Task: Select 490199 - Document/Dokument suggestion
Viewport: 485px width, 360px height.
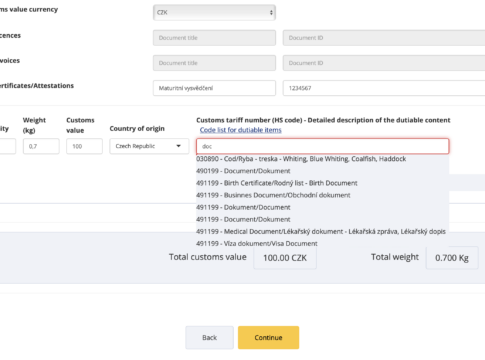Action: coord(322,171)
